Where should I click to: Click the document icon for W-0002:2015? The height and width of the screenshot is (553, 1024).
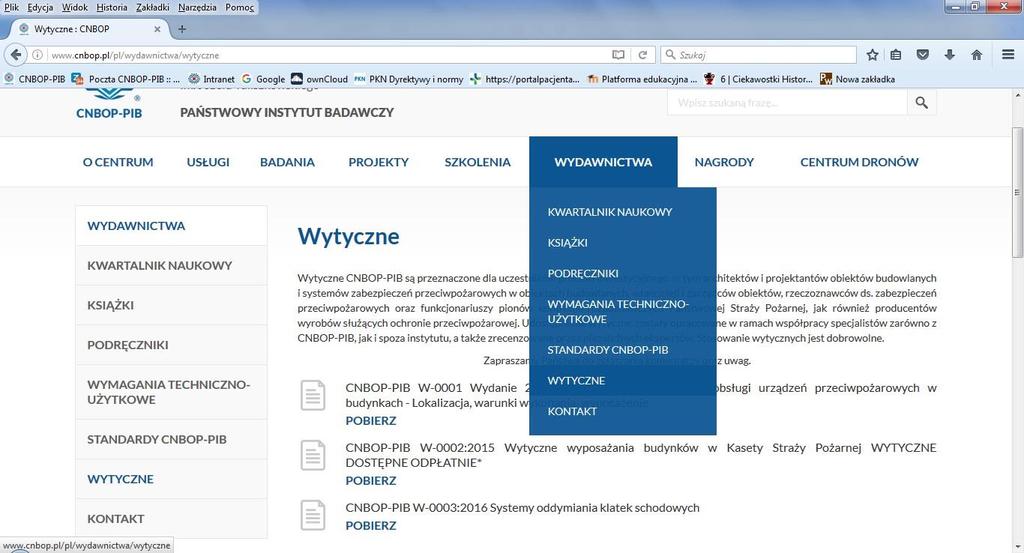313,455
